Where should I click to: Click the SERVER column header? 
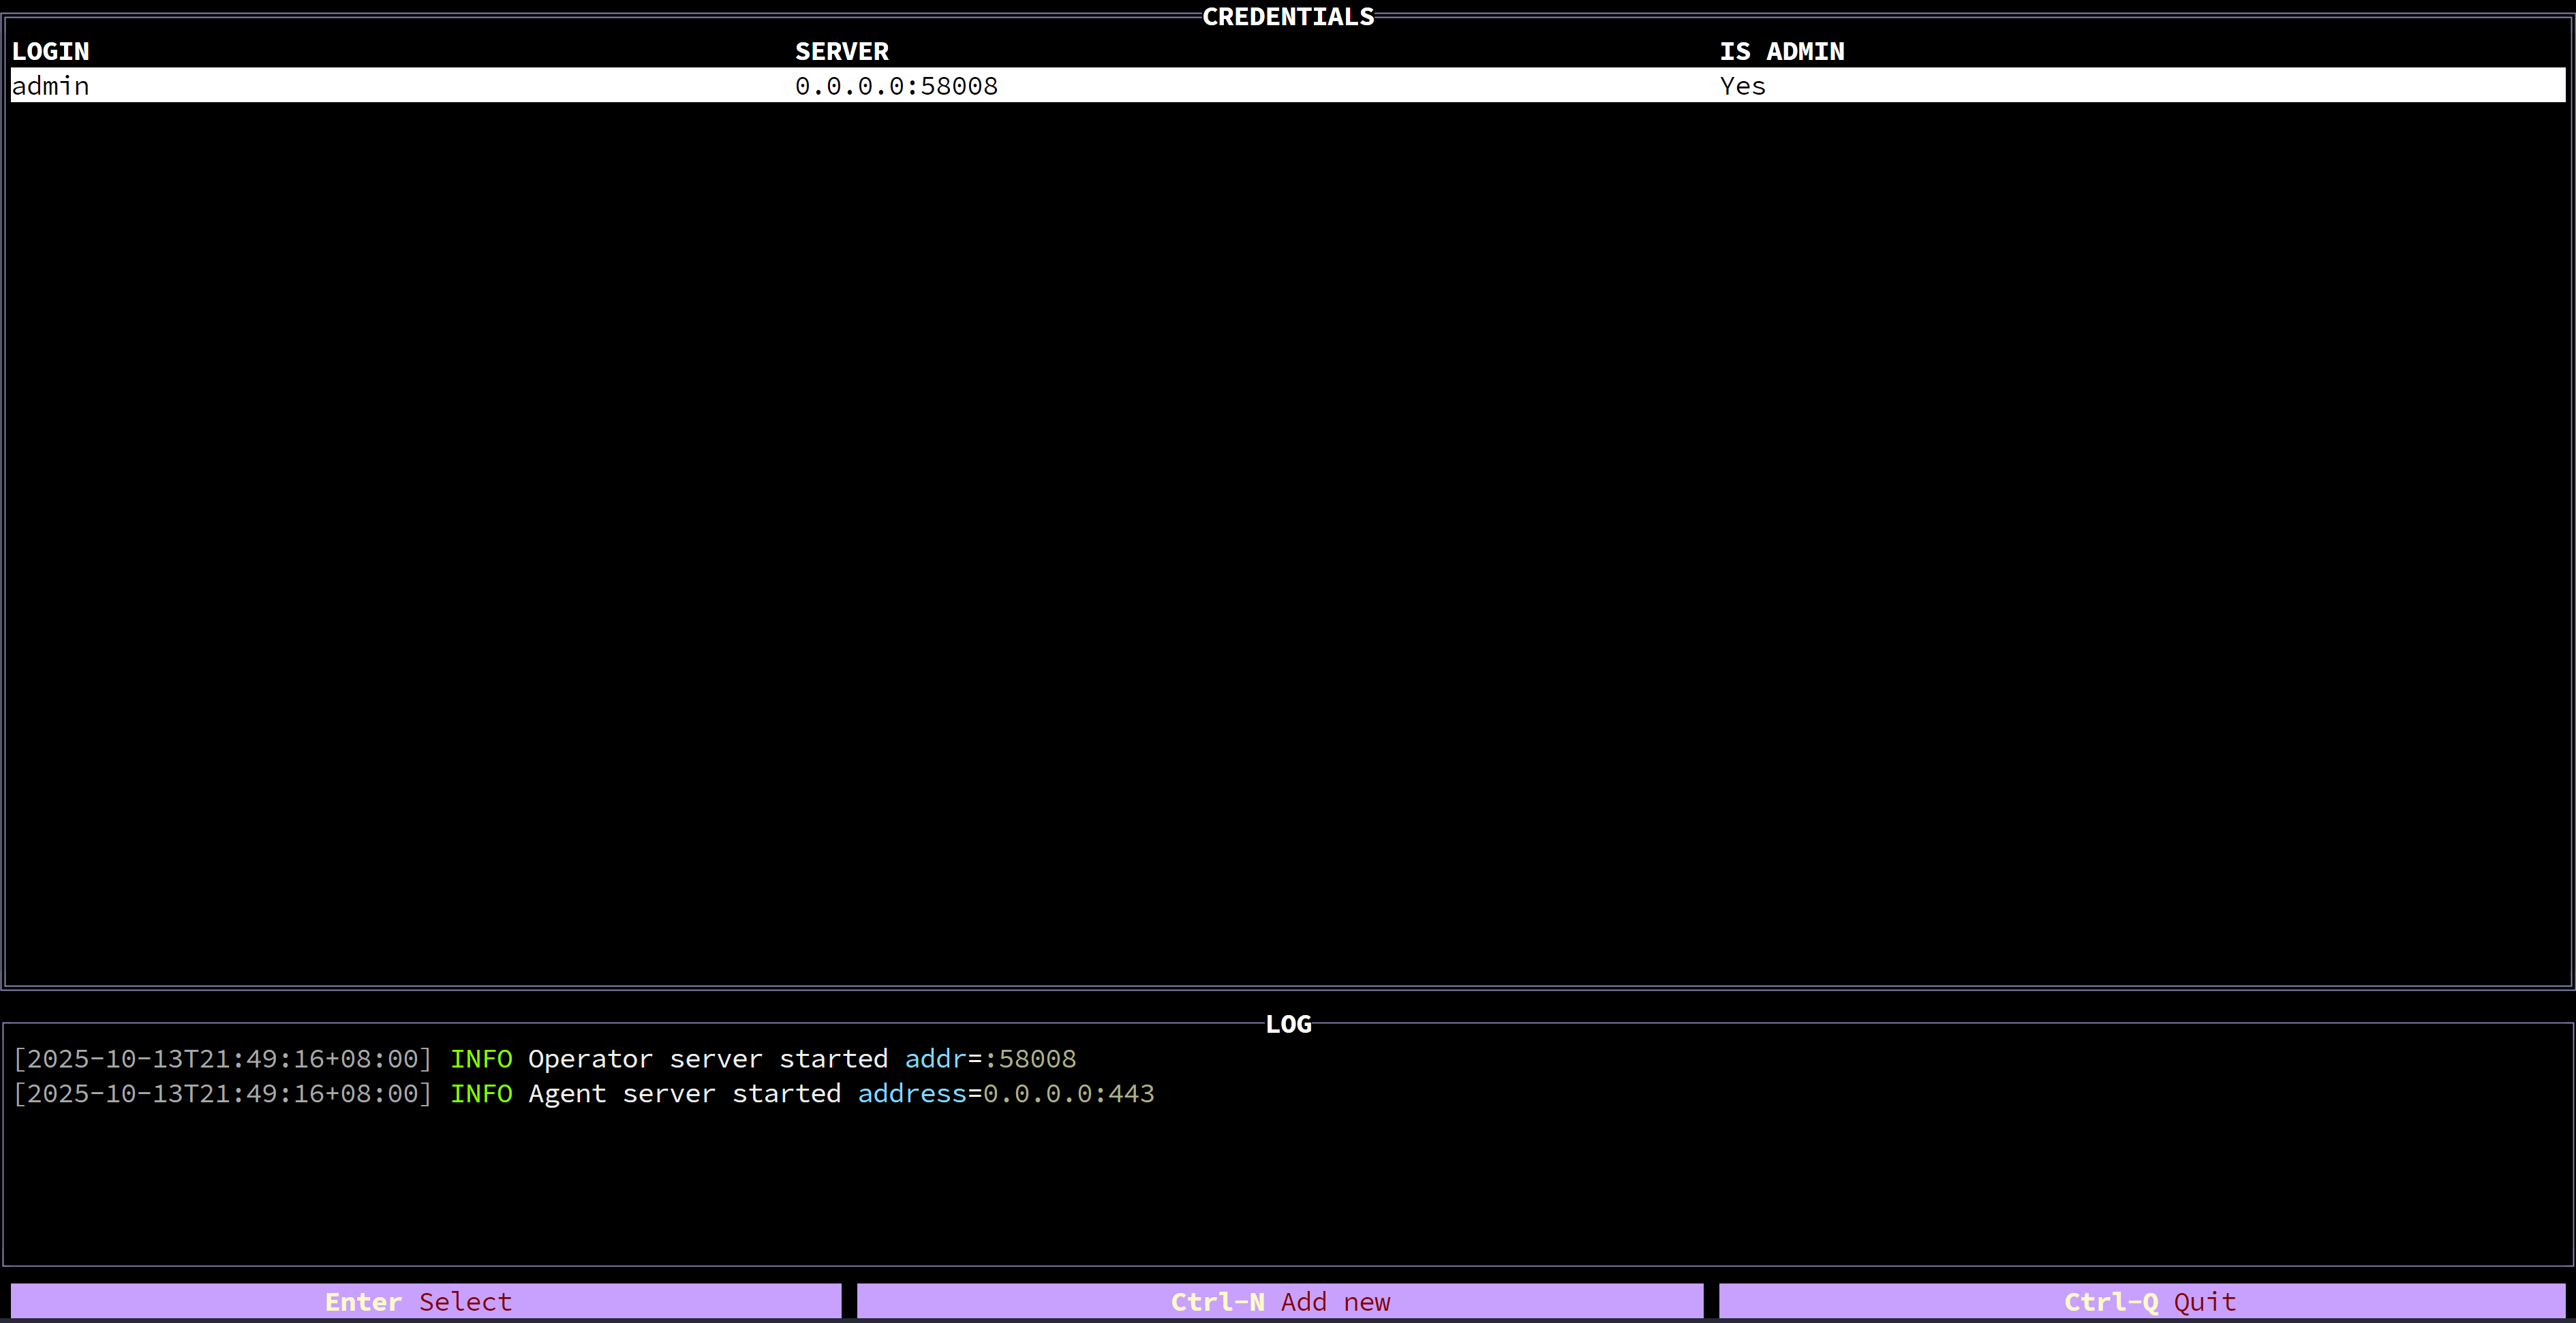[841, 51]
